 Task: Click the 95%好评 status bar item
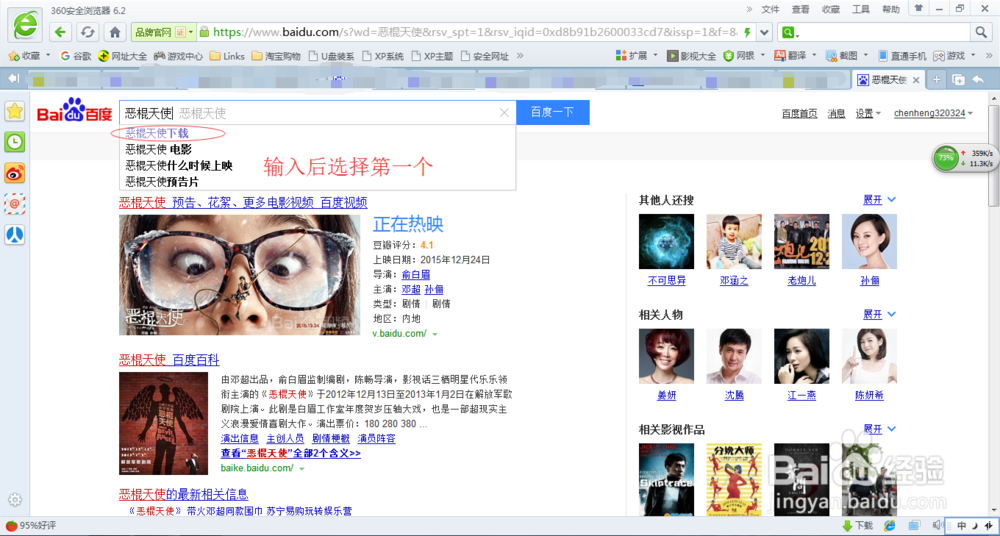point(31,526)
